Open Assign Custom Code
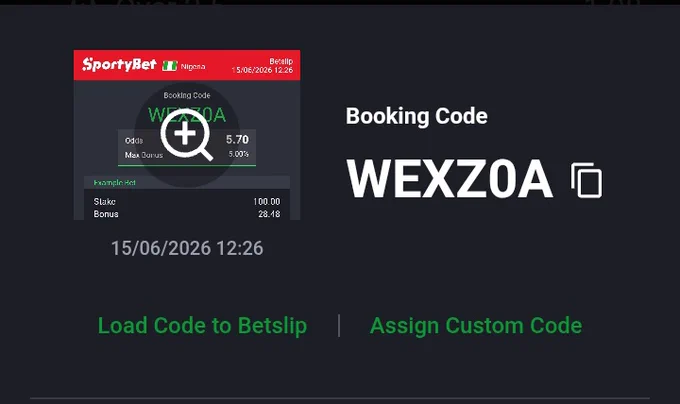 pos(476,326)
